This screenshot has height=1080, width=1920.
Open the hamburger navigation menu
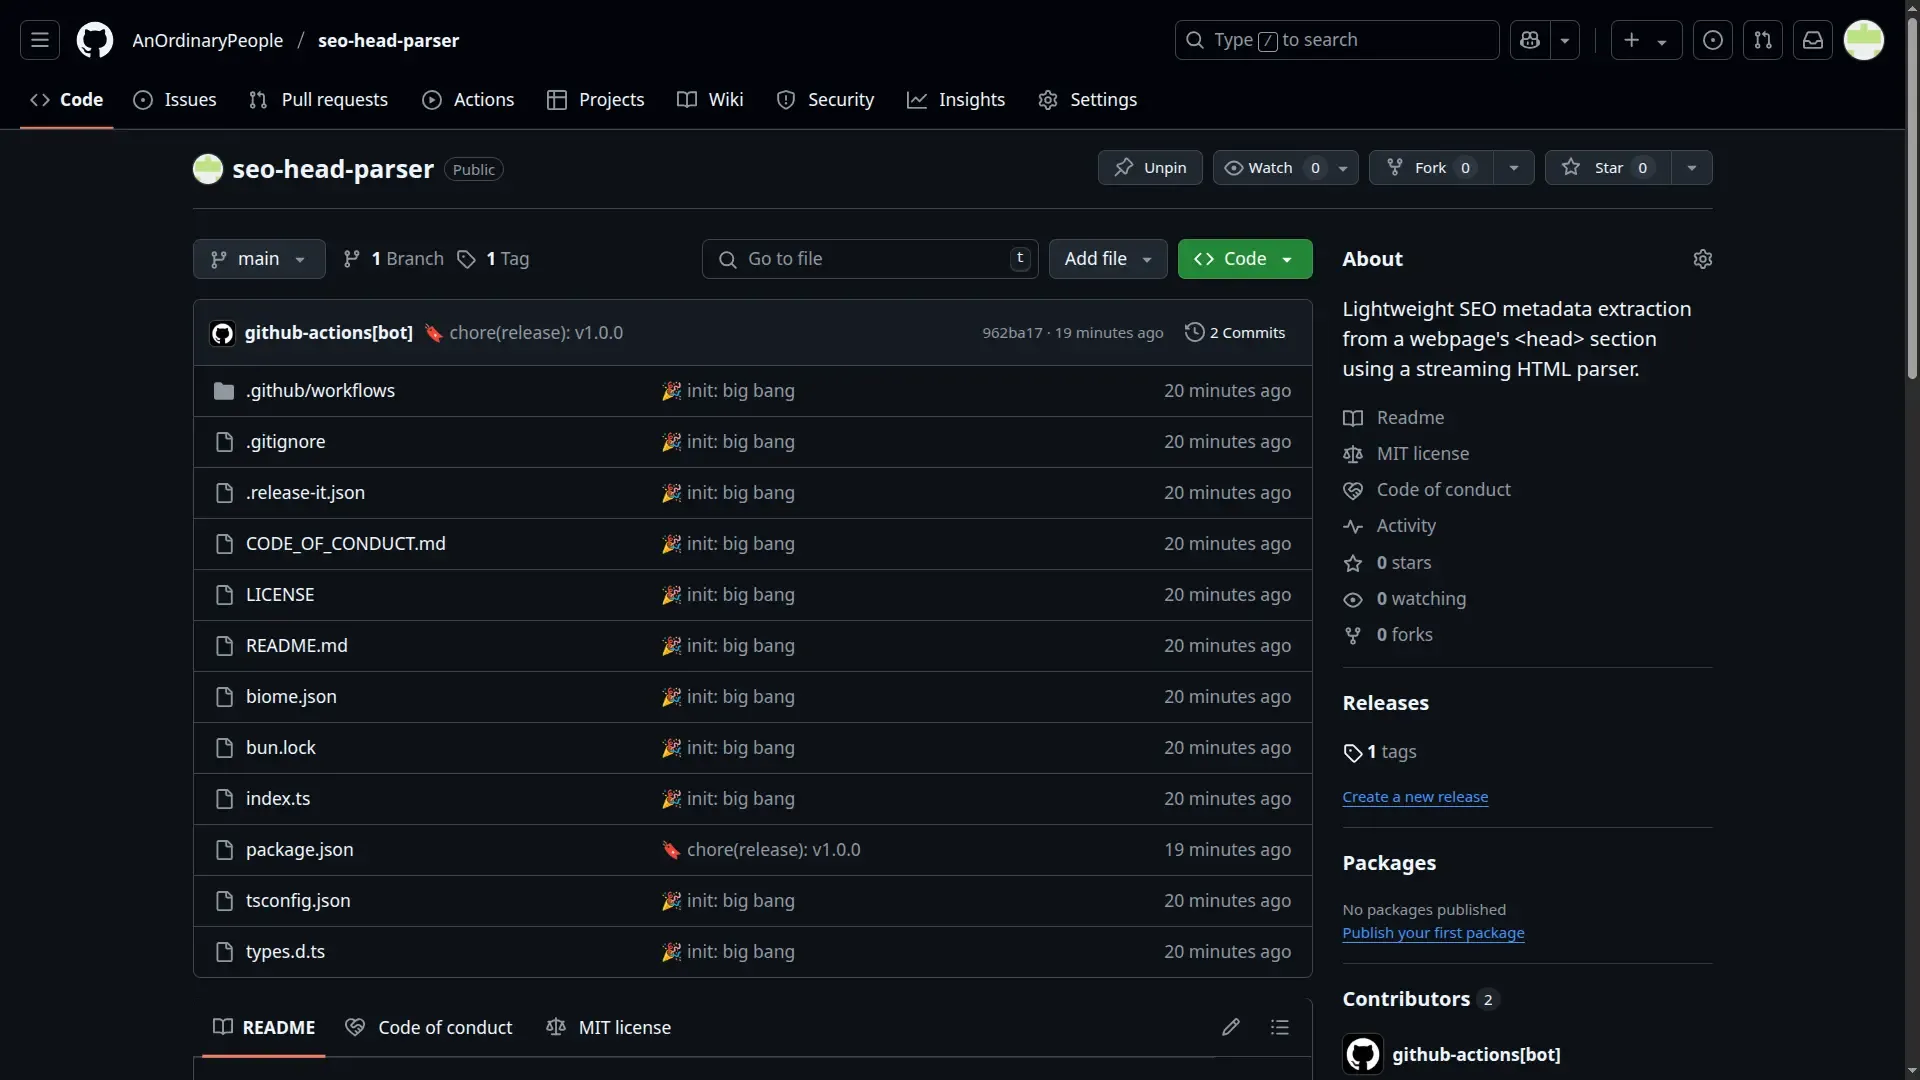coord(40,40)
